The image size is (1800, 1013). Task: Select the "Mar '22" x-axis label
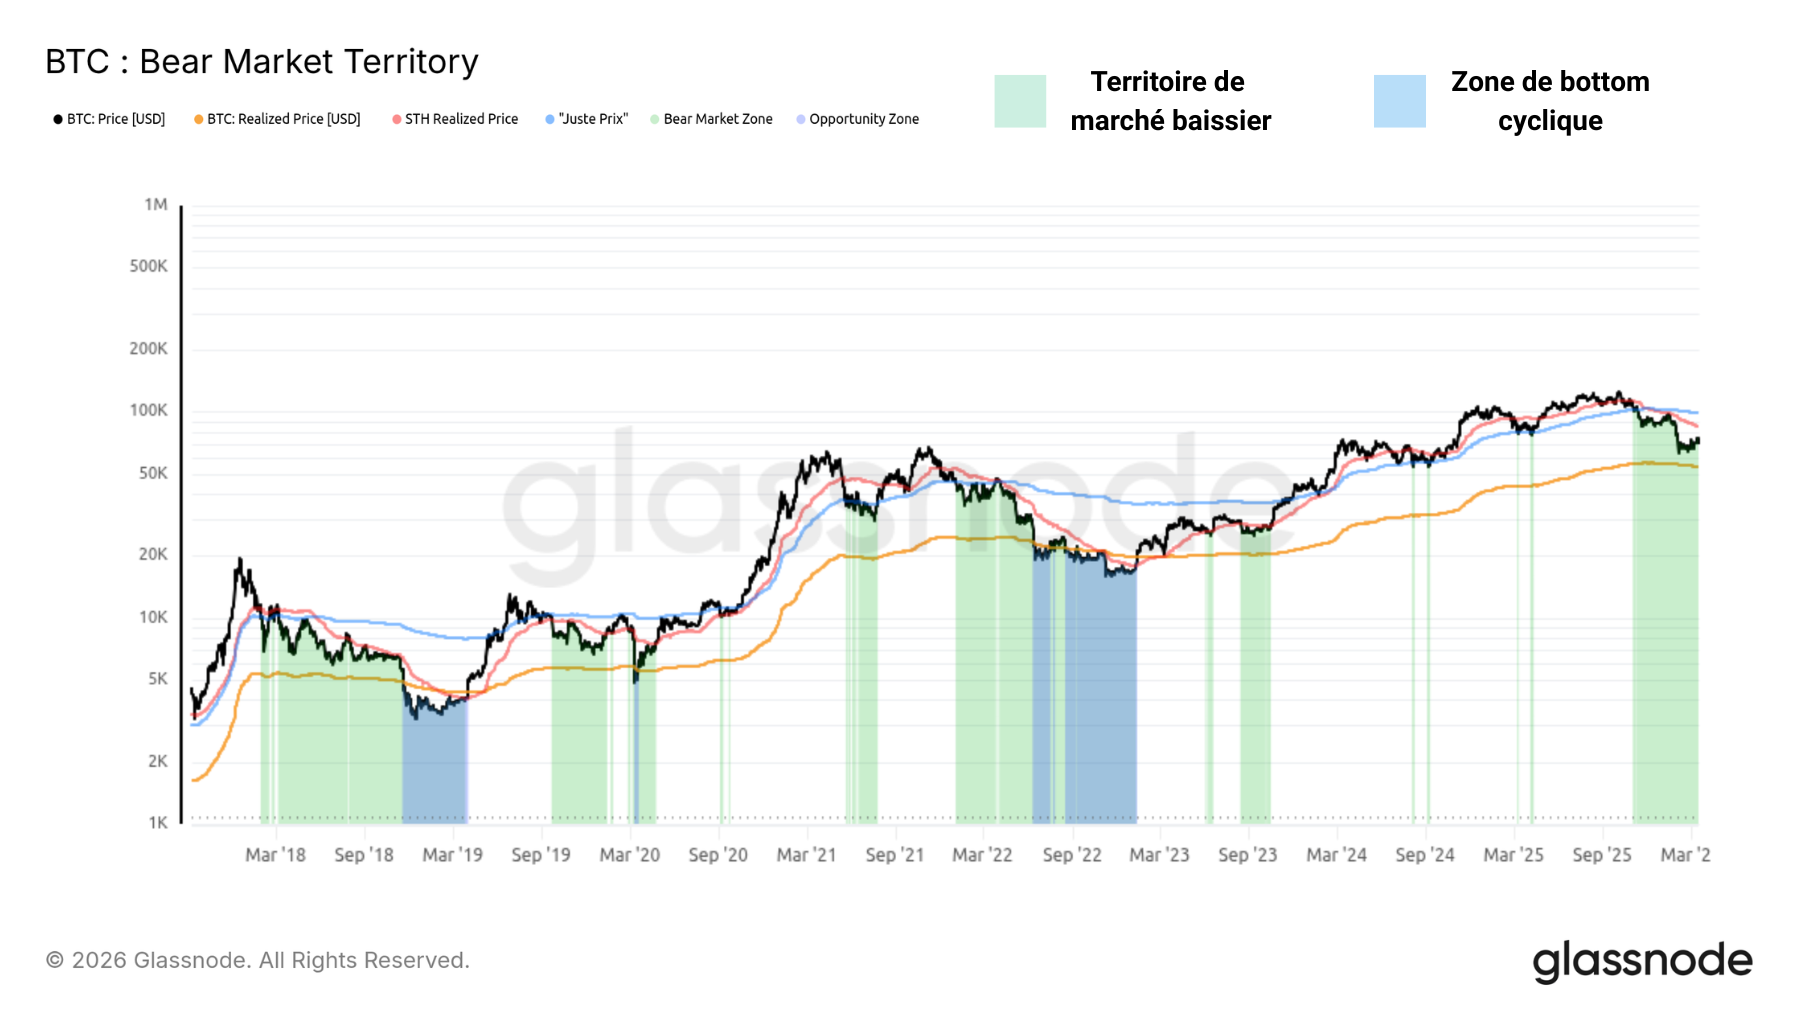tap(982, 855)
